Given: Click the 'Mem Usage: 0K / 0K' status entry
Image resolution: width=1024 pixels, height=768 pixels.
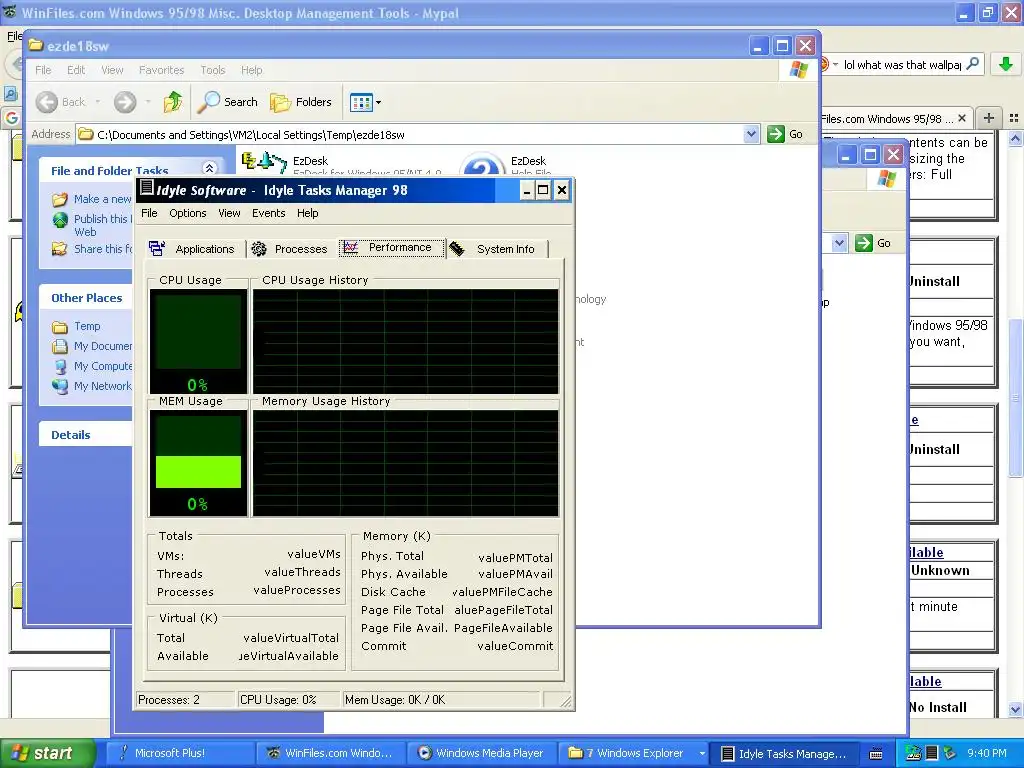Looking at the screenshot, I should (x=441, y=699).
